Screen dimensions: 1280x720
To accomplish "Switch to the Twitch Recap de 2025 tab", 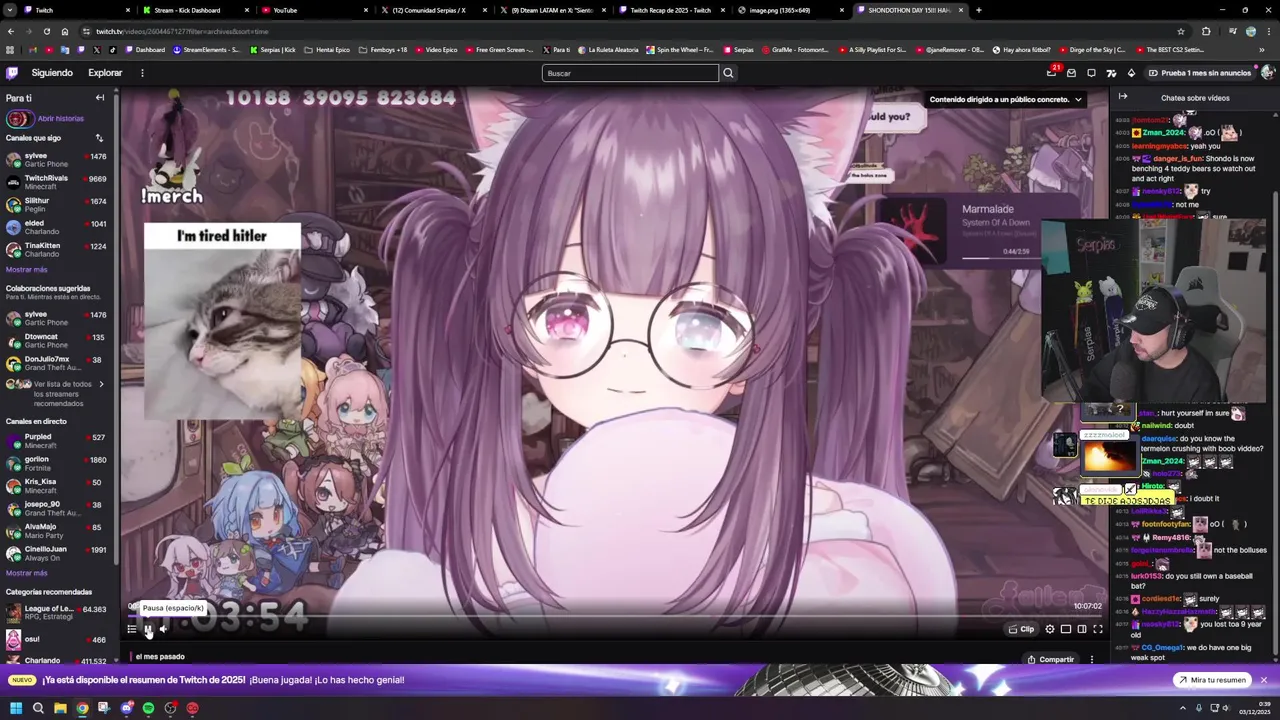I will click(670, 10).
